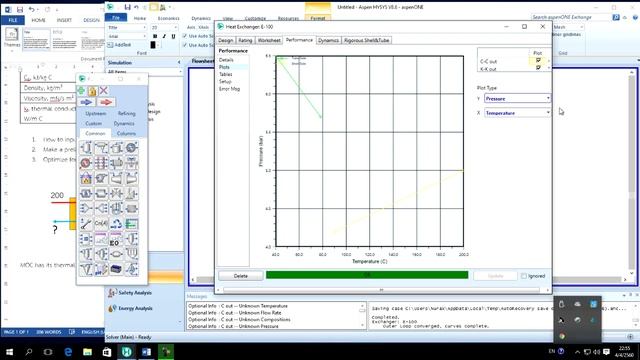Click the AddText tool
Viewport: 640px width, 360px height.
pos(119,45)
